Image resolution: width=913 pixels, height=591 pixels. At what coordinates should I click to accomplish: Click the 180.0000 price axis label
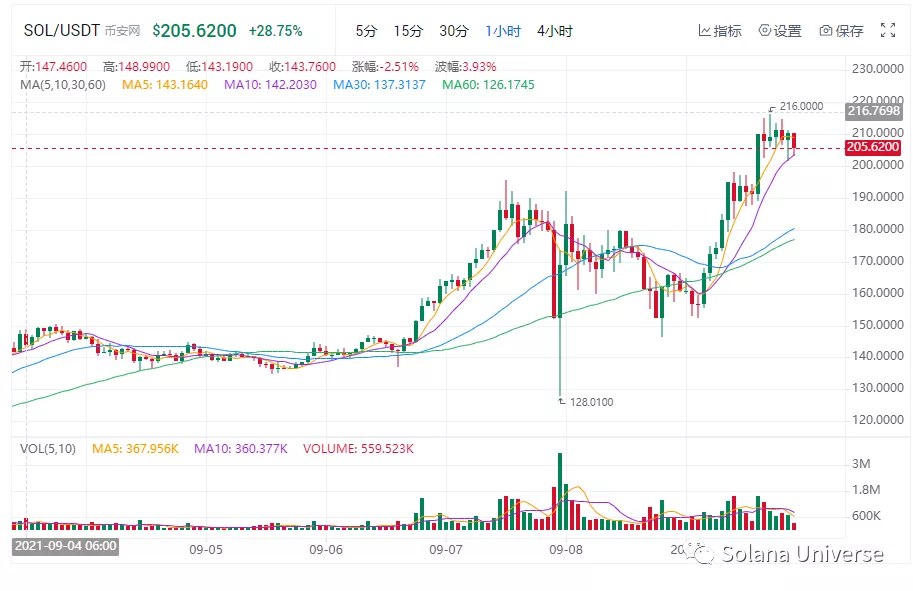[x=877, y=229]
